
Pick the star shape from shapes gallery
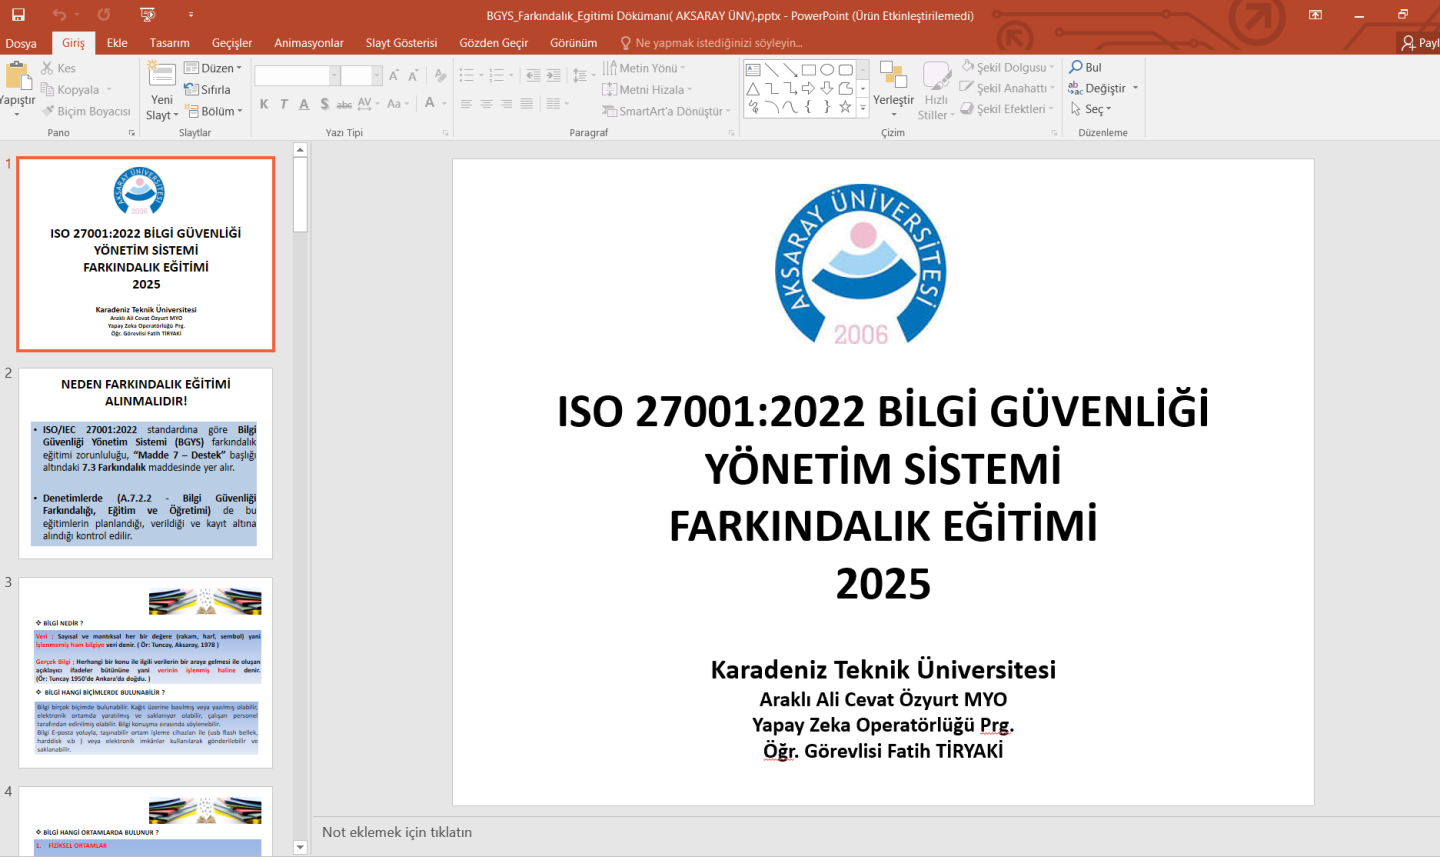click(845, 107)
